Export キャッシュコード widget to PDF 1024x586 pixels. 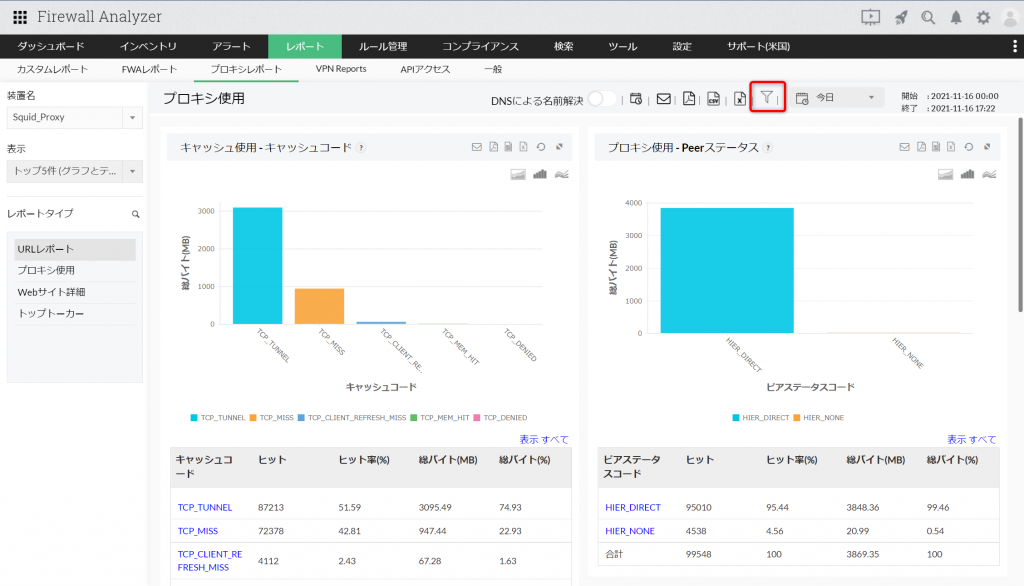click(x=493, y=147)
